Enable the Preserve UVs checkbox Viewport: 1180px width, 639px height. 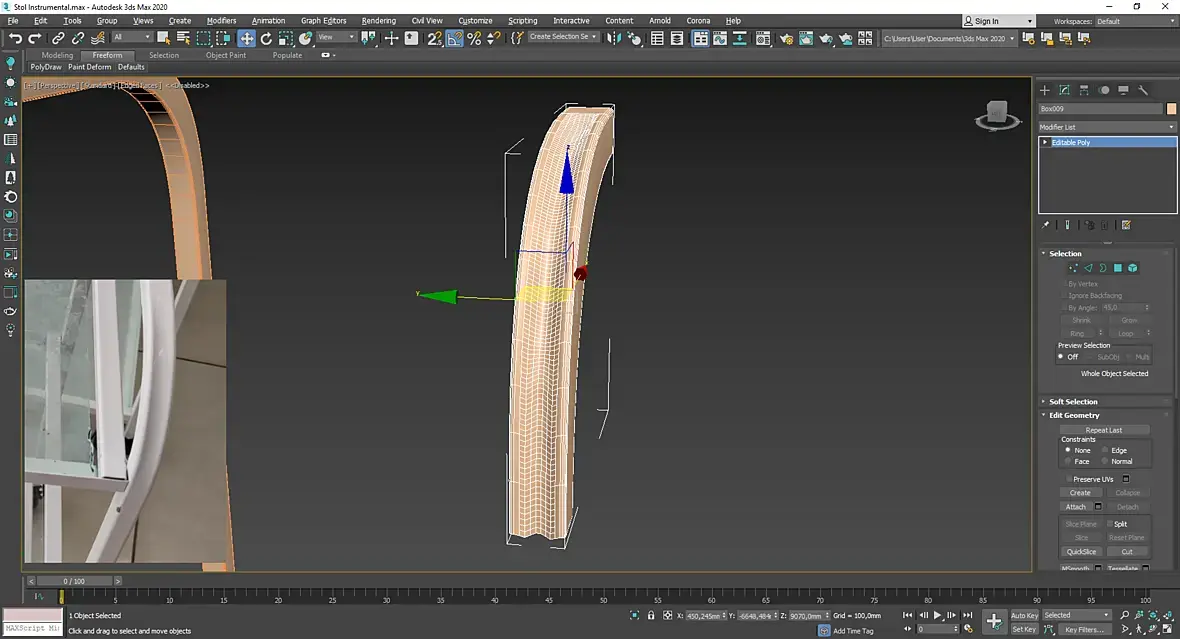tap(1068, 479)
